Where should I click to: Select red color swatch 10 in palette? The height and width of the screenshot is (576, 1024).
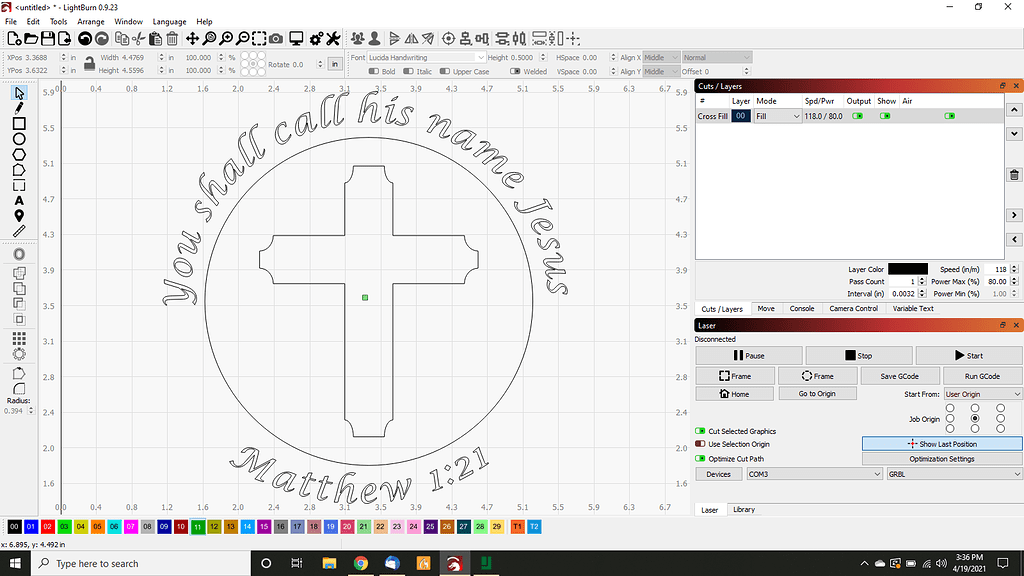180,527
